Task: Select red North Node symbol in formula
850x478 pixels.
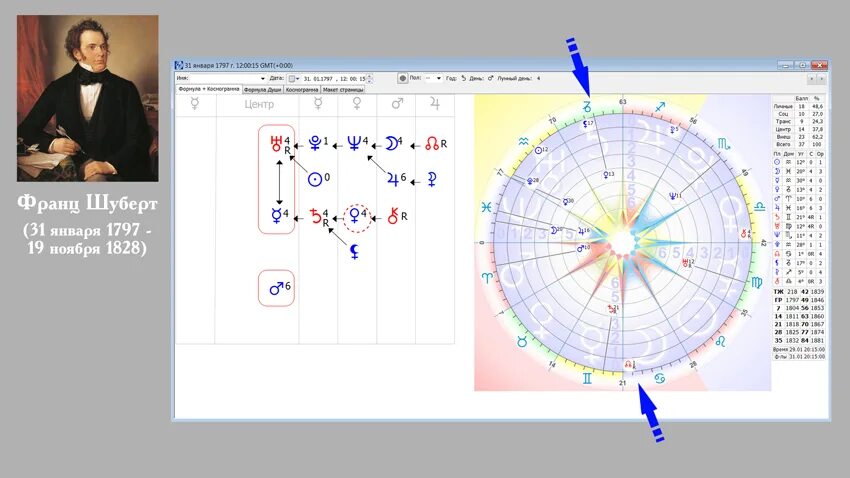Action: click(x=432, y=144)
